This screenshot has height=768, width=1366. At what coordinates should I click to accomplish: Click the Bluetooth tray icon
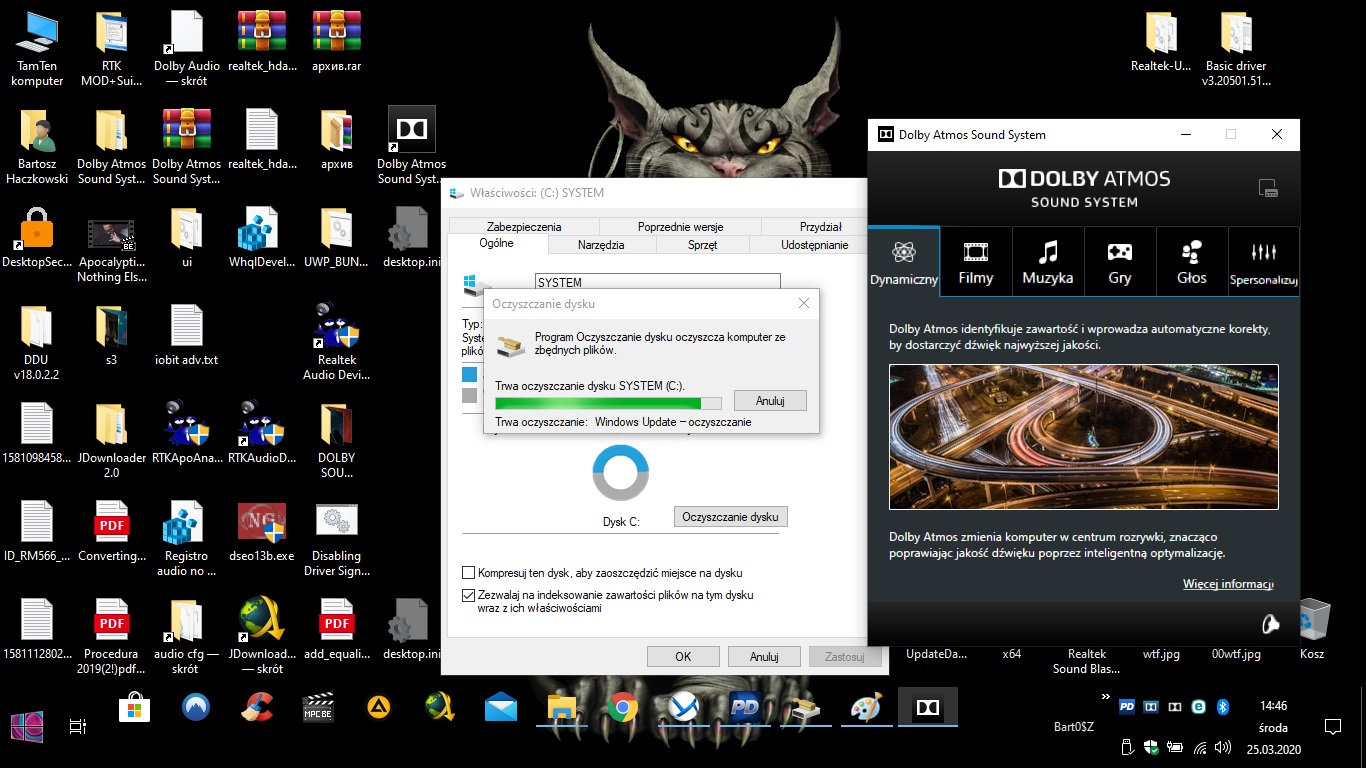(x=1222, y=707)
